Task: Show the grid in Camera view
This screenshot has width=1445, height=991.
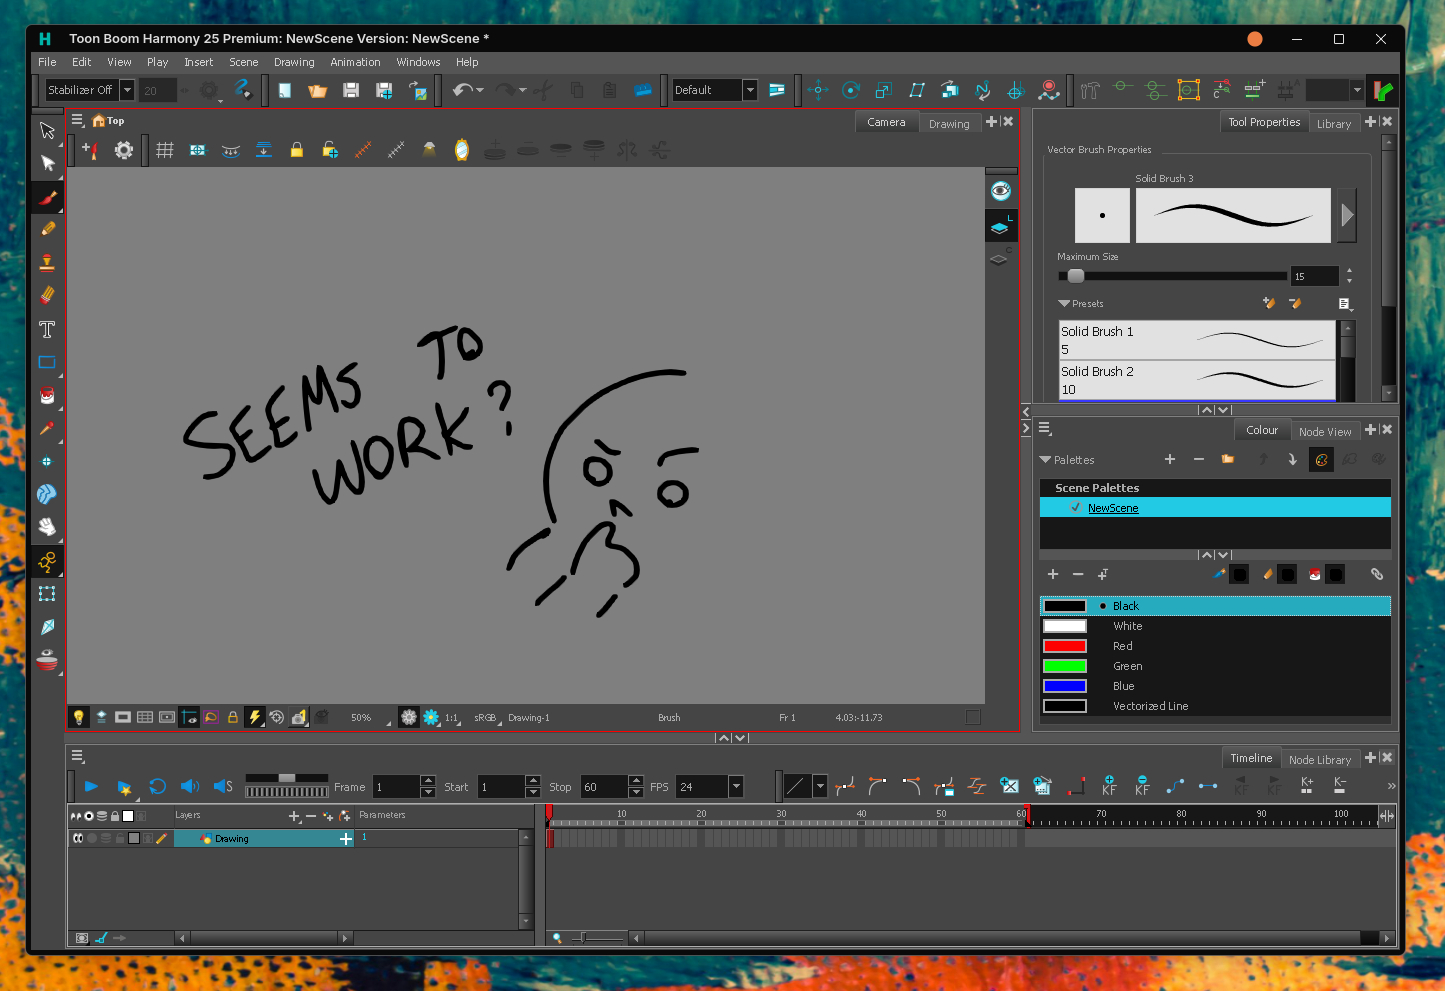Action: 165,150
